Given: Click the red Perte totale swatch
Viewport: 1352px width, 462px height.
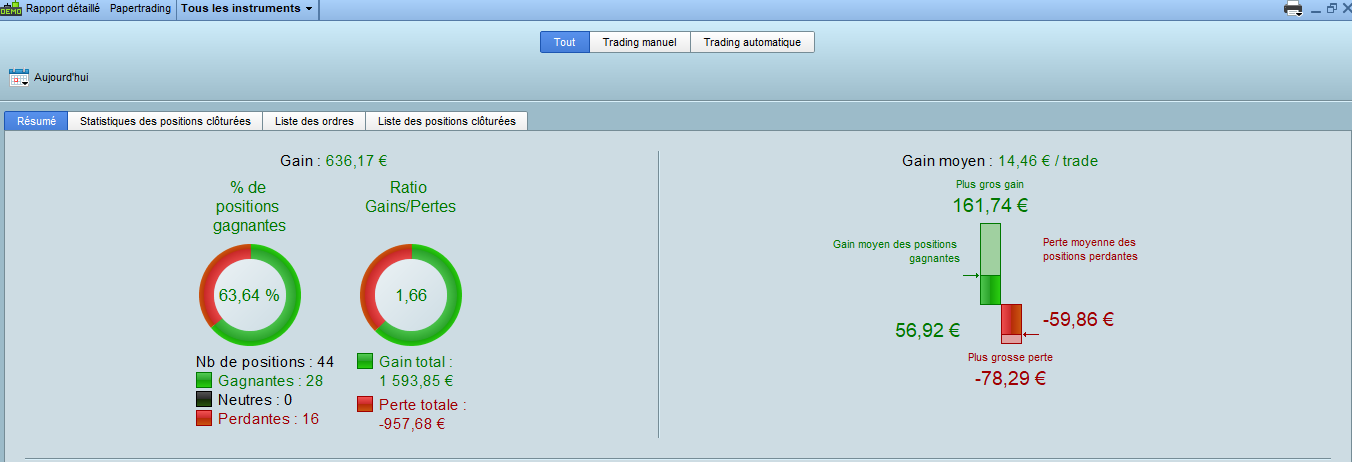Looking at the screenshot, I should click(365, 405).
